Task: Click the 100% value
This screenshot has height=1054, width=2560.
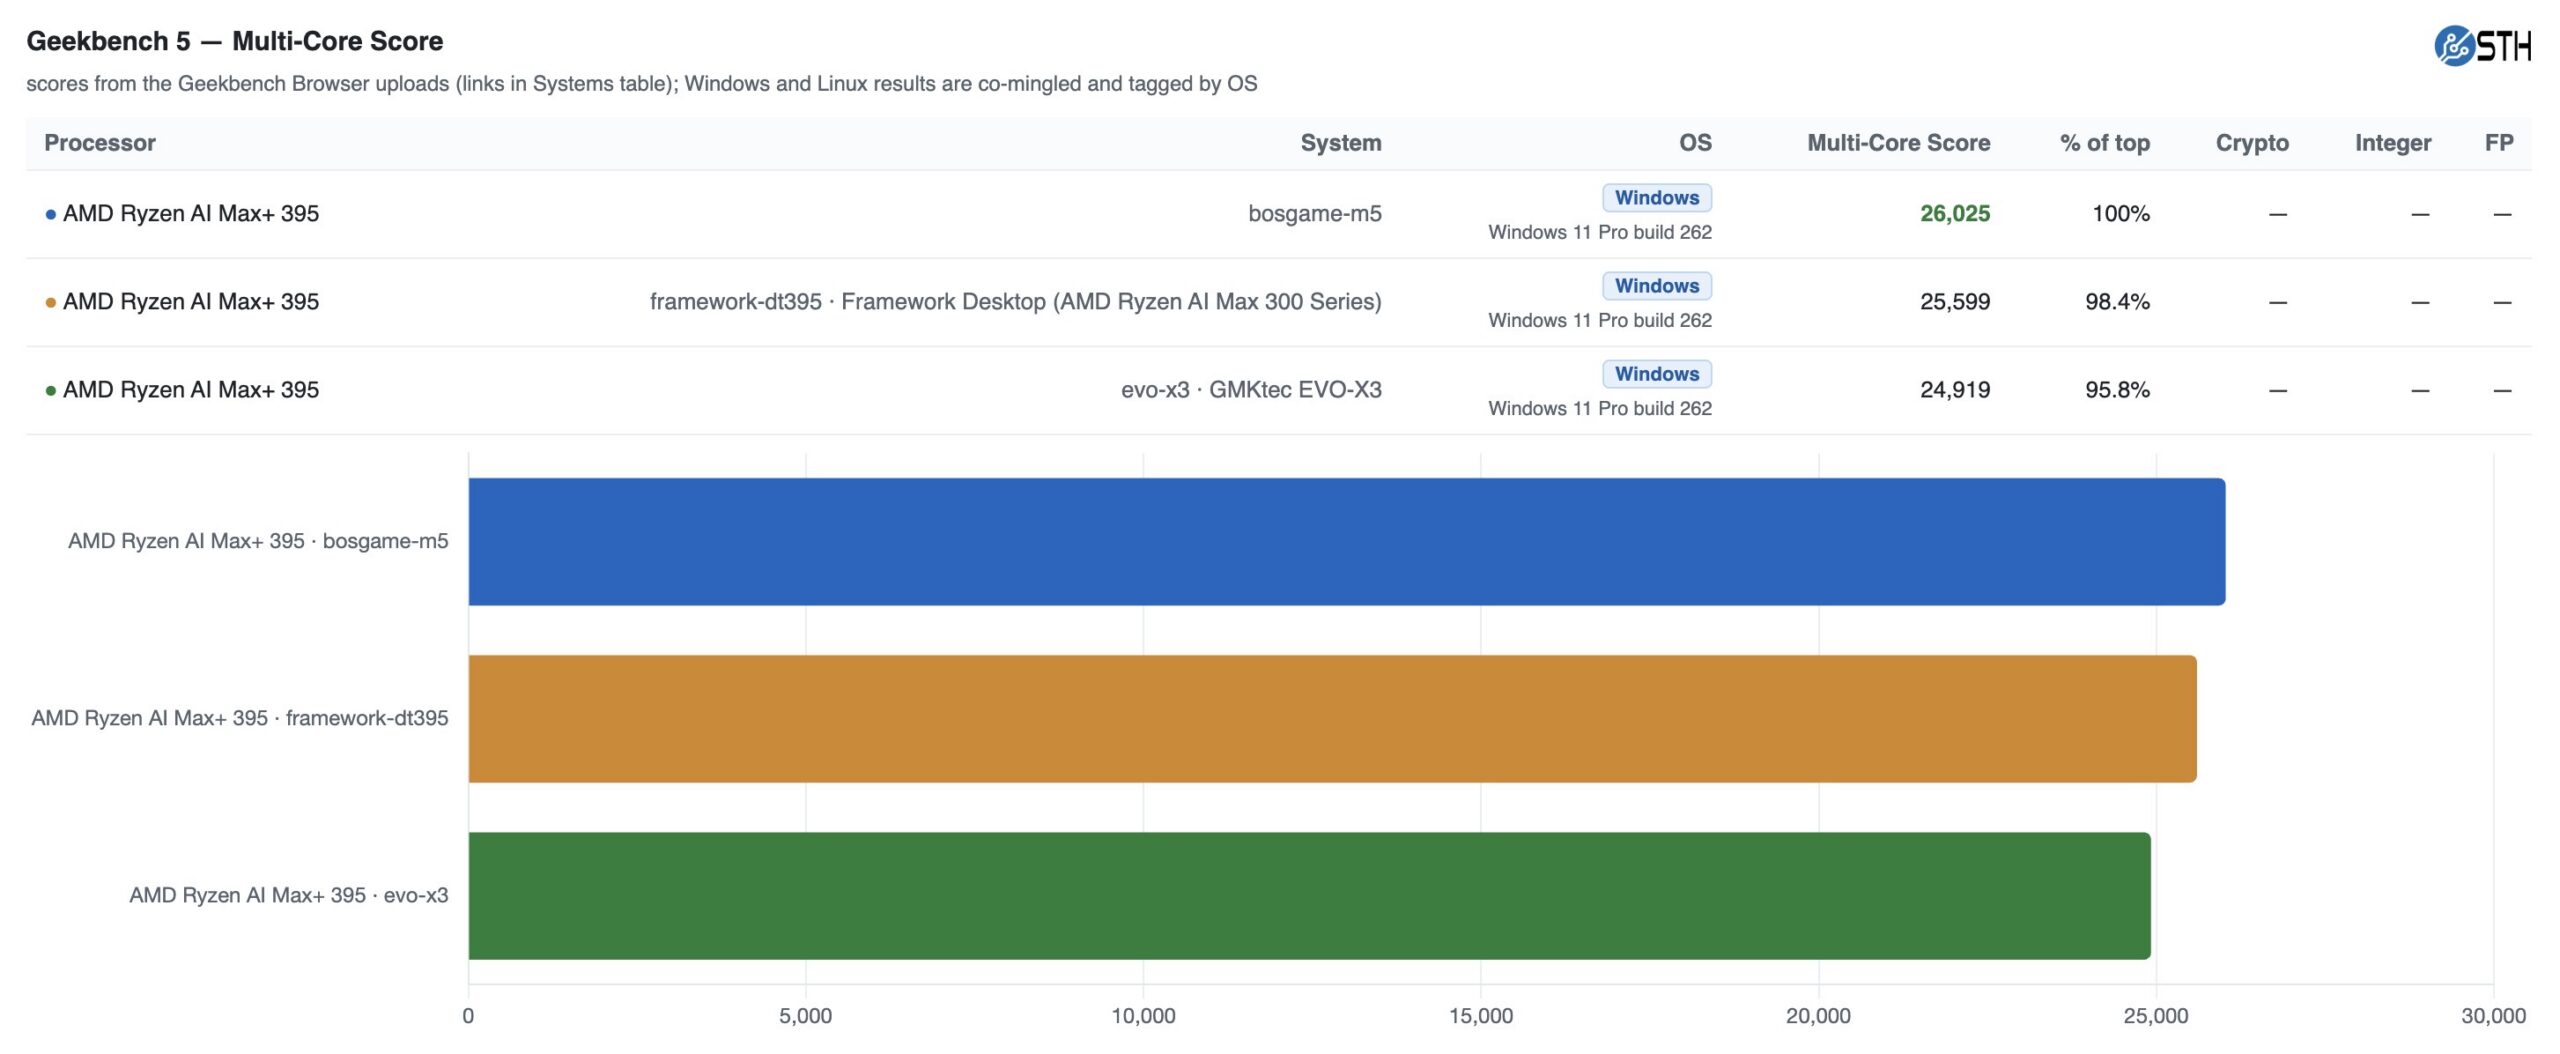Action: pos(2121,214)
